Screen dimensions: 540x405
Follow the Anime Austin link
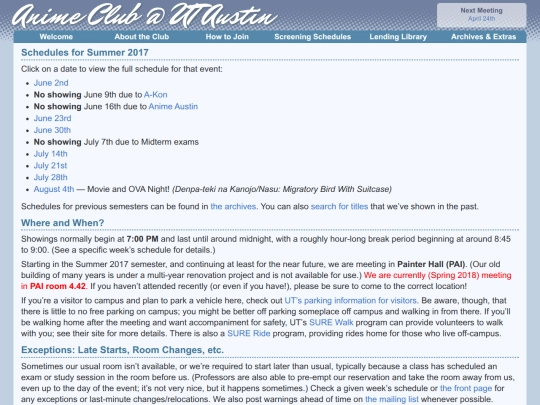click(x=173, y=106)
